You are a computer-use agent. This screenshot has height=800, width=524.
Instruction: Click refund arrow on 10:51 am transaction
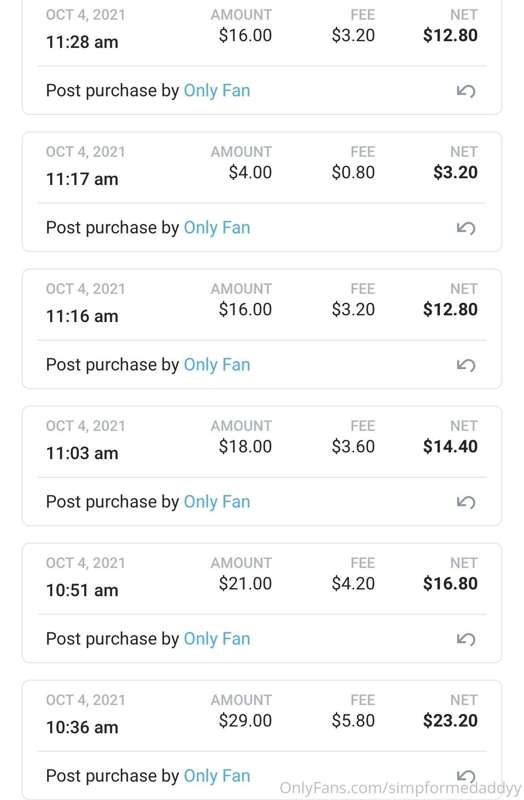point(466,639)
